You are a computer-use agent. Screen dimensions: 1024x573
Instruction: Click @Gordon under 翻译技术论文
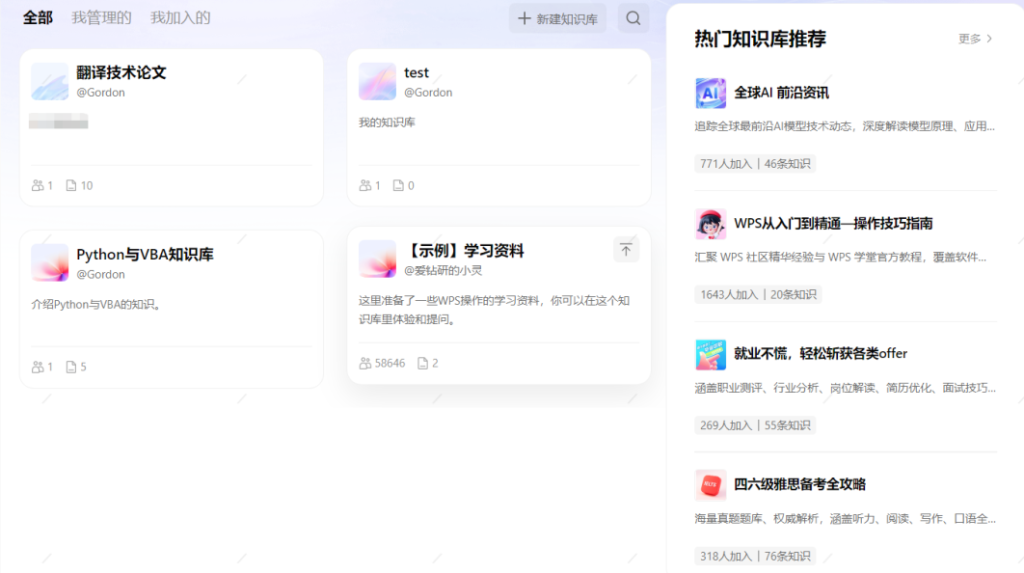(101, 92)
